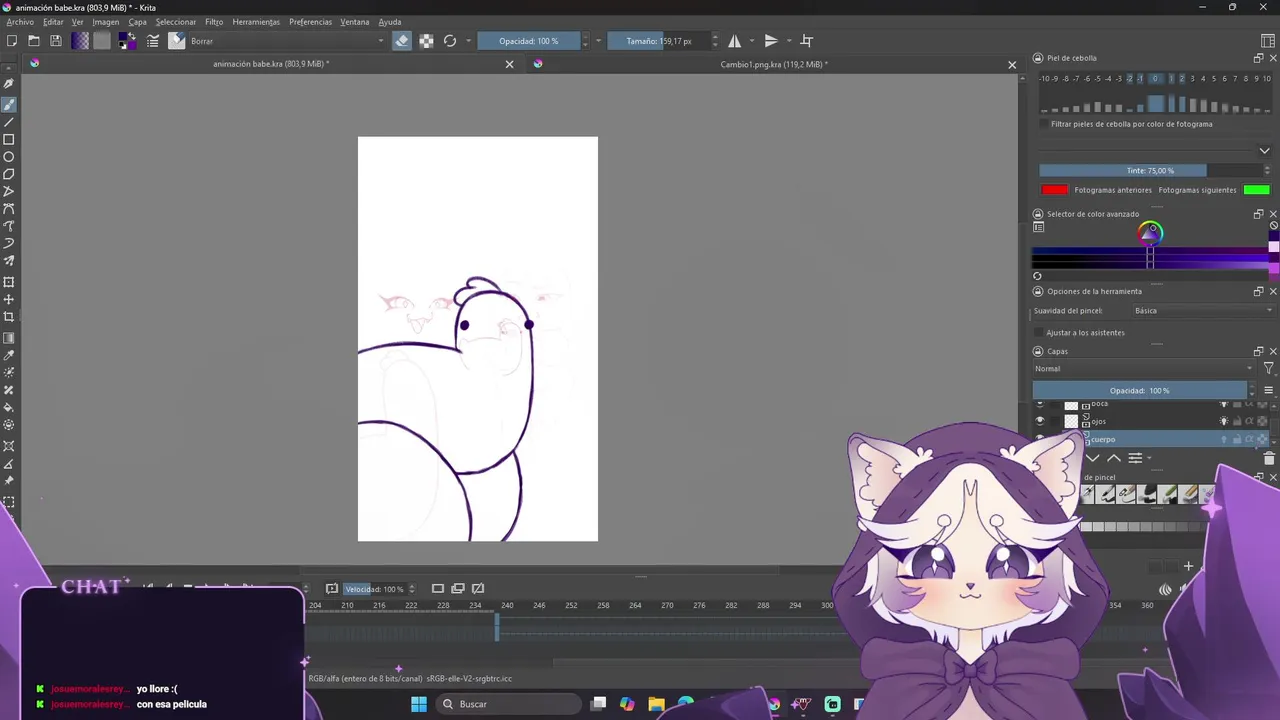Viewport: 1280px width, 720px height.
Task: Adjust the Tinte 75,00 % slider
Action: tap(1150, 171)
